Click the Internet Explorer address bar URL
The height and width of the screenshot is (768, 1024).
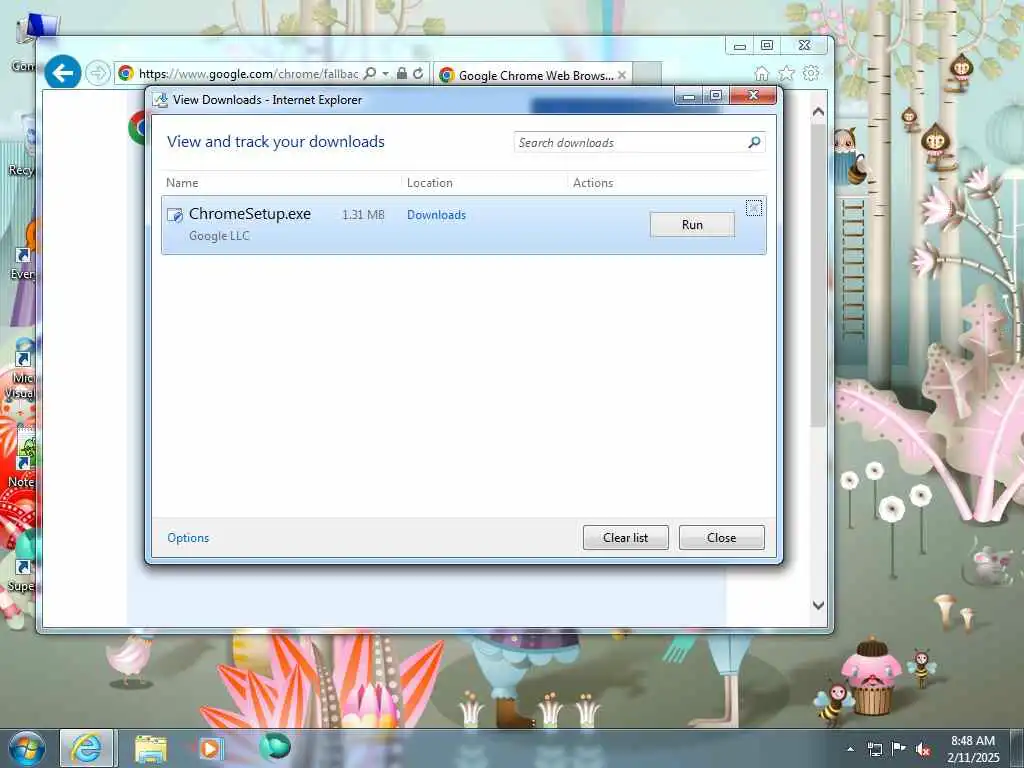tap(248, 74)
